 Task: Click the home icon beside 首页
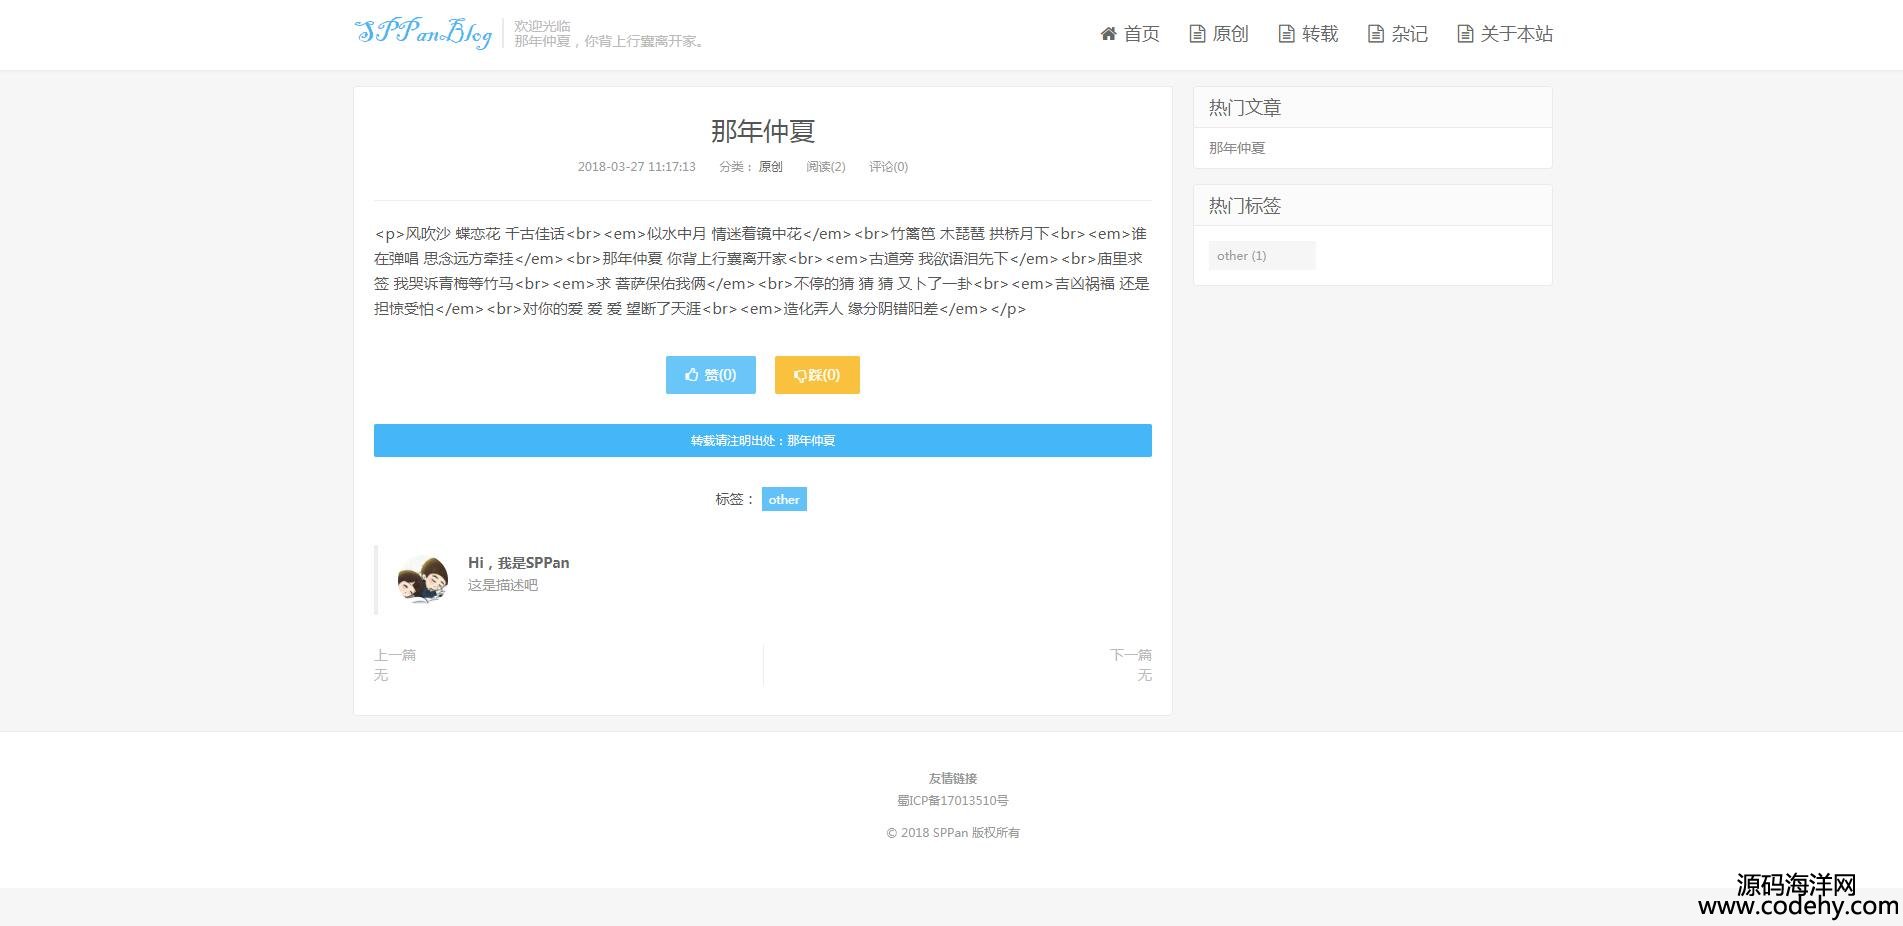(x=1108, y=34)
